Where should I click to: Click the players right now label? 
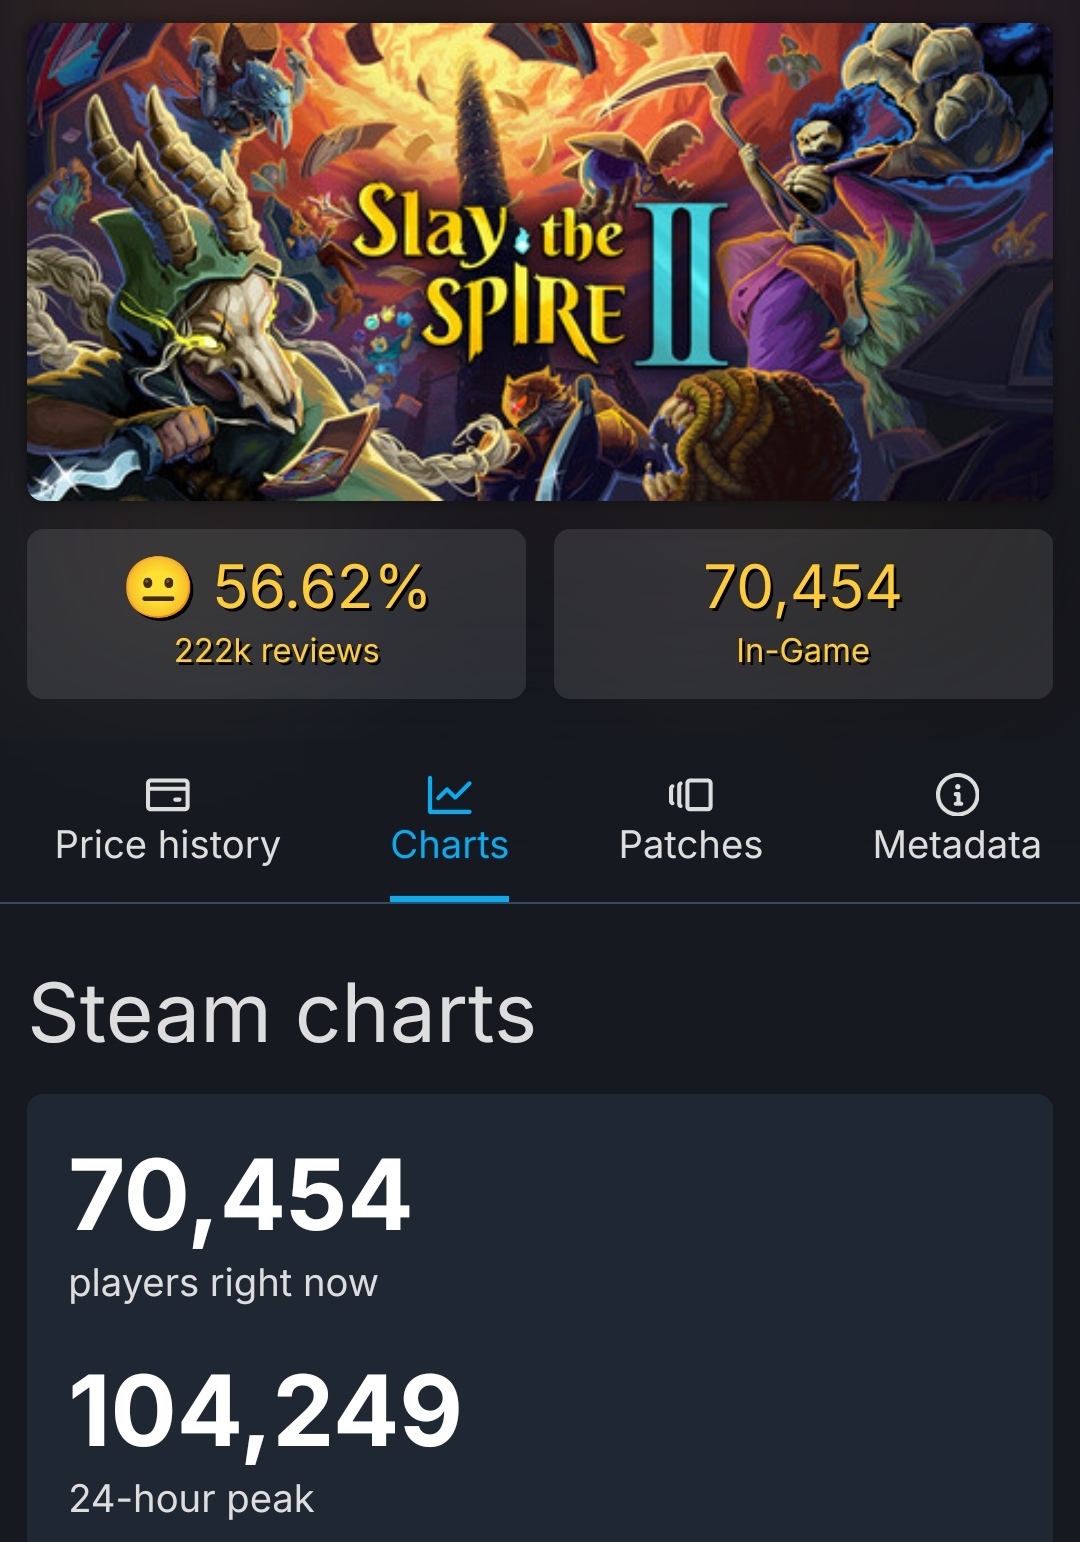click(224, 1283)
